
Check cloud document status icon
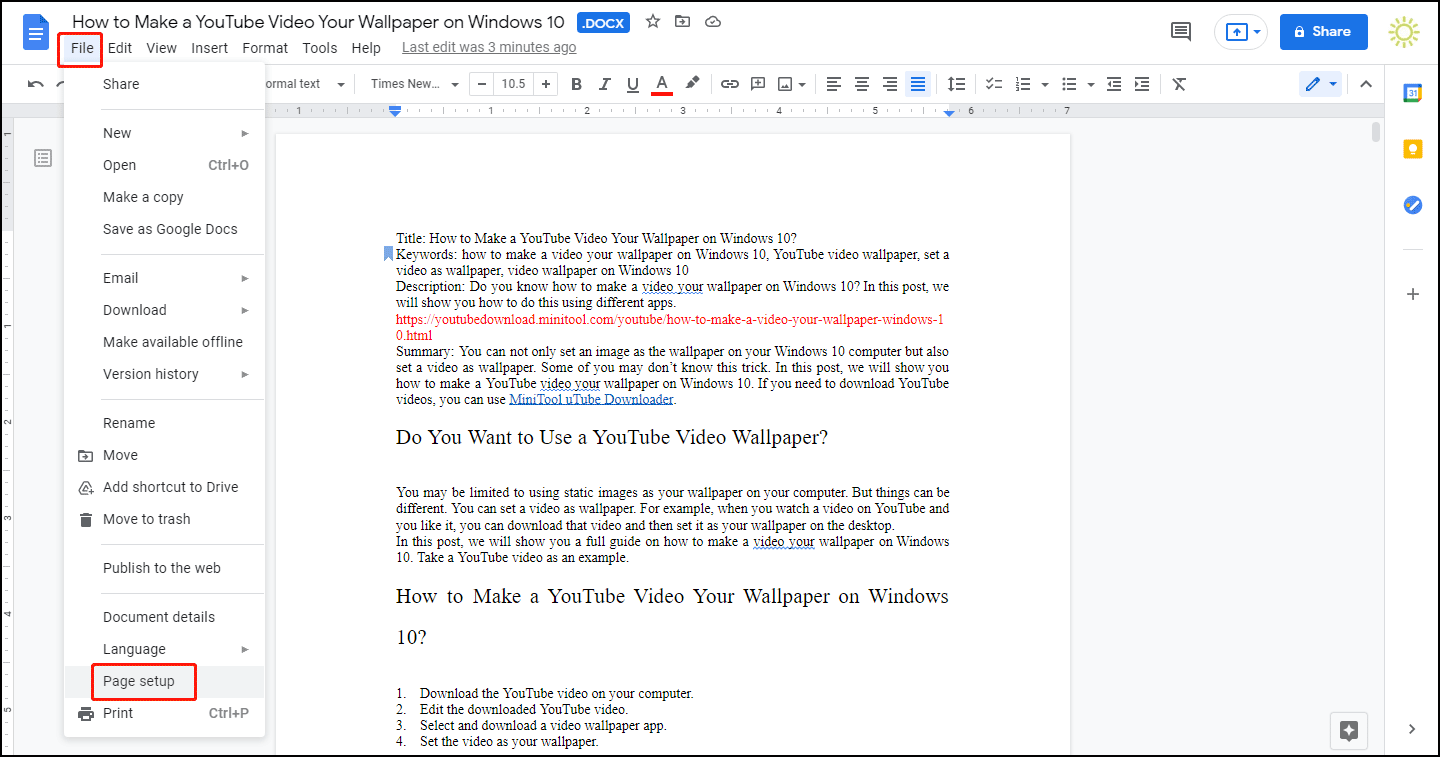click(712, 21)
